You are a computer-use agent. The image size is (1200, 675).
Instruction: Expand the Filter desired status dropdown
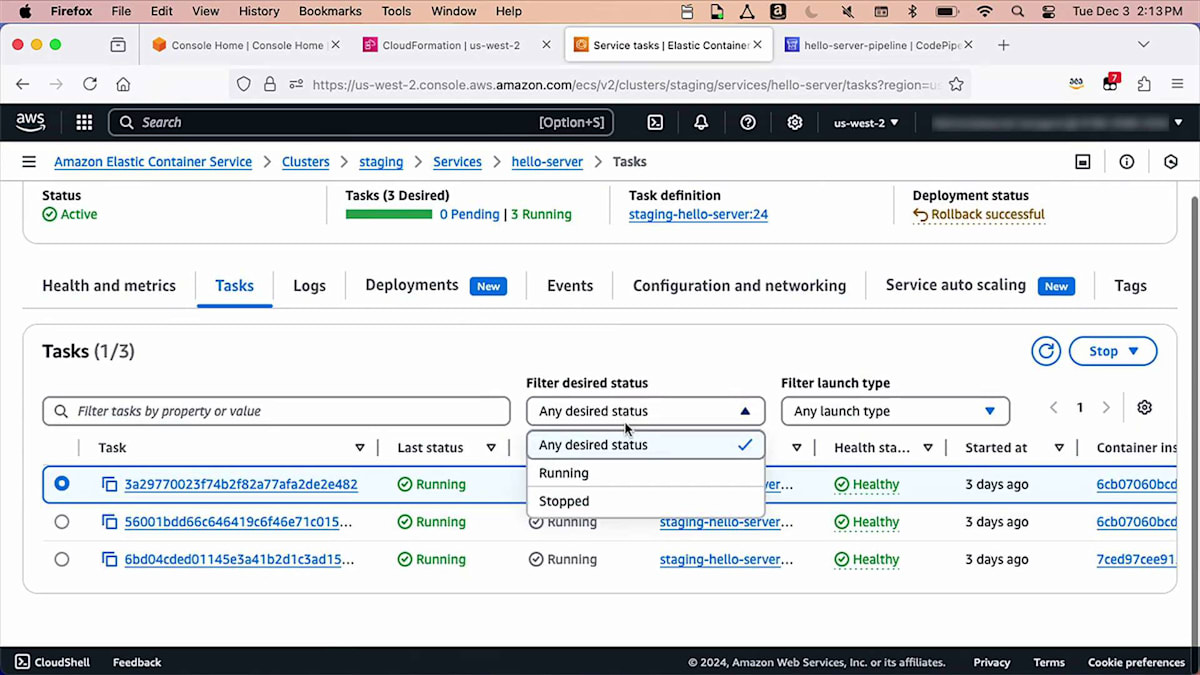click(x=645, y=411)
